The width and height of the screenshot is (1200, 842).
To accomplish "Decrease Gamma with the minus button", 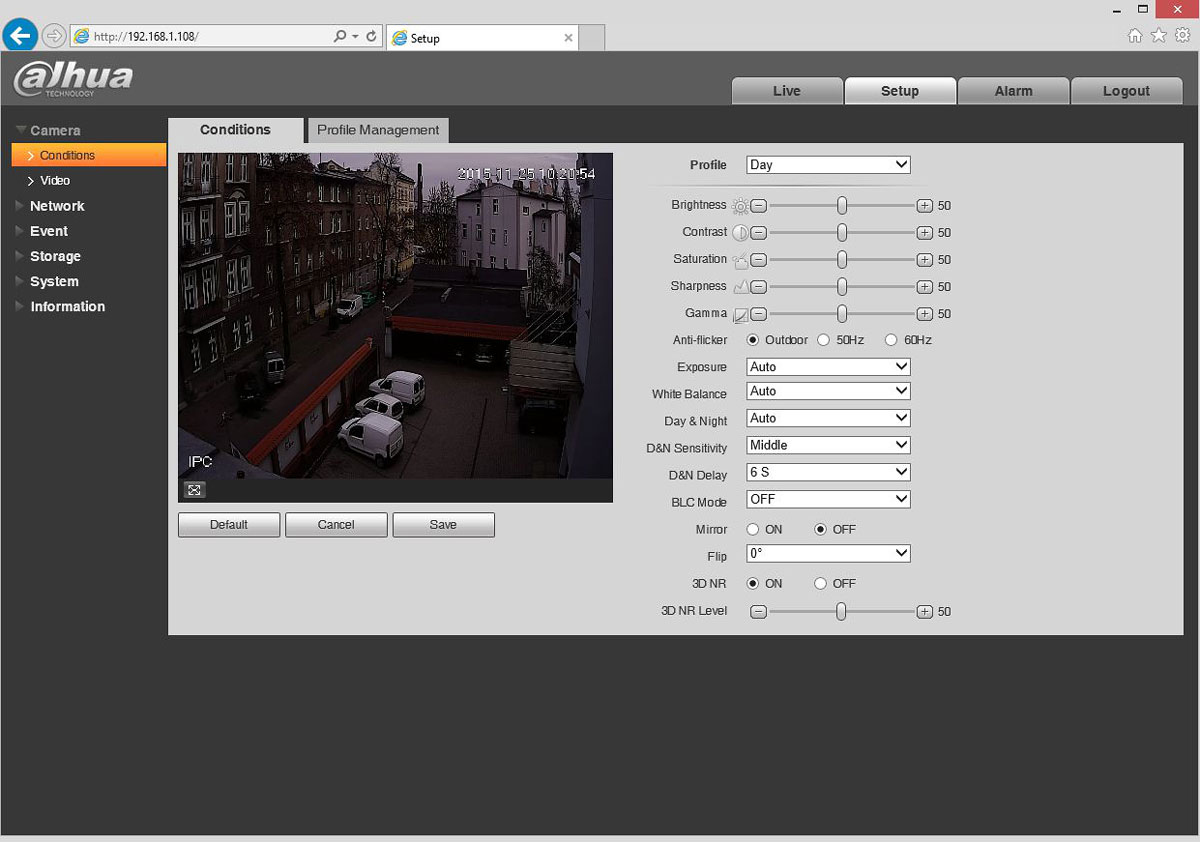I will [758, 314].
